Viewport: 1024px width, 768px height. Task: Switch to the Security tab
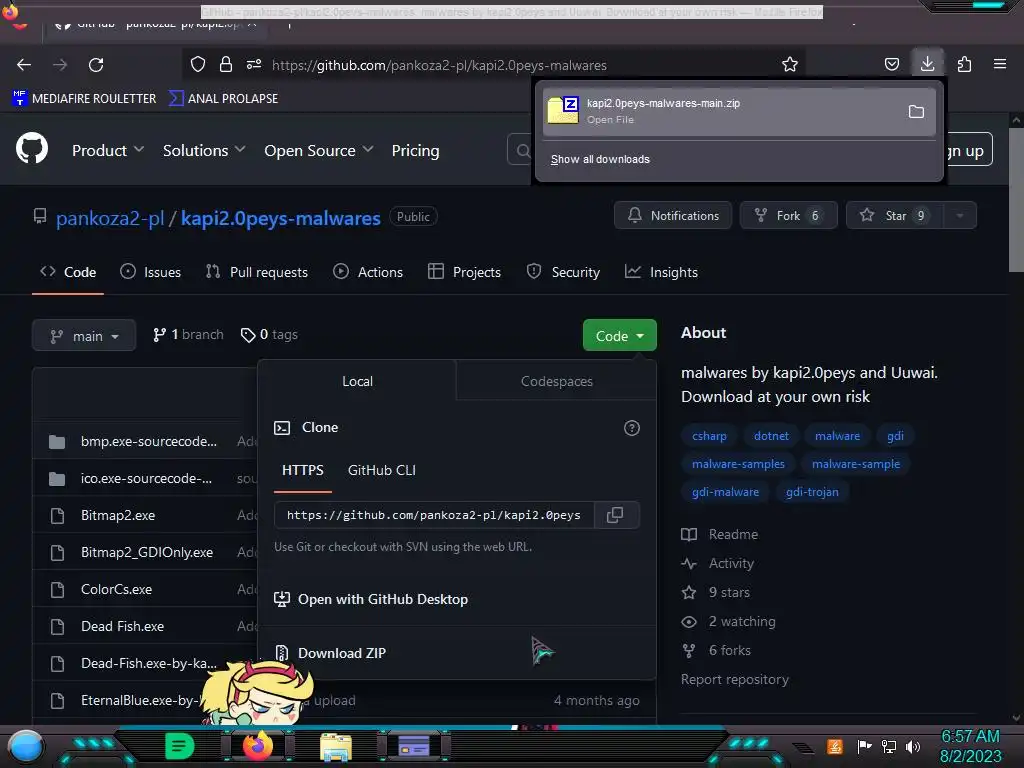coord(563,272)
